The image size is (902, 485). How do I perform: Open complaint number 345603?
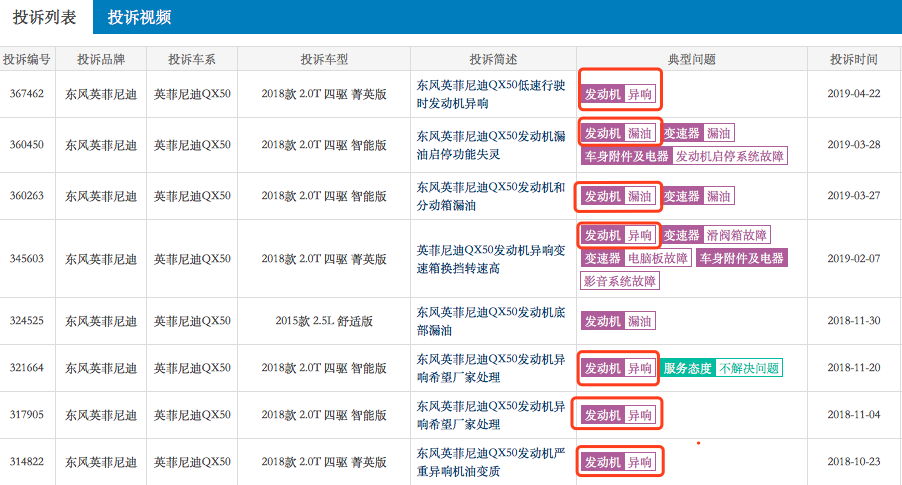coord(26,259)
